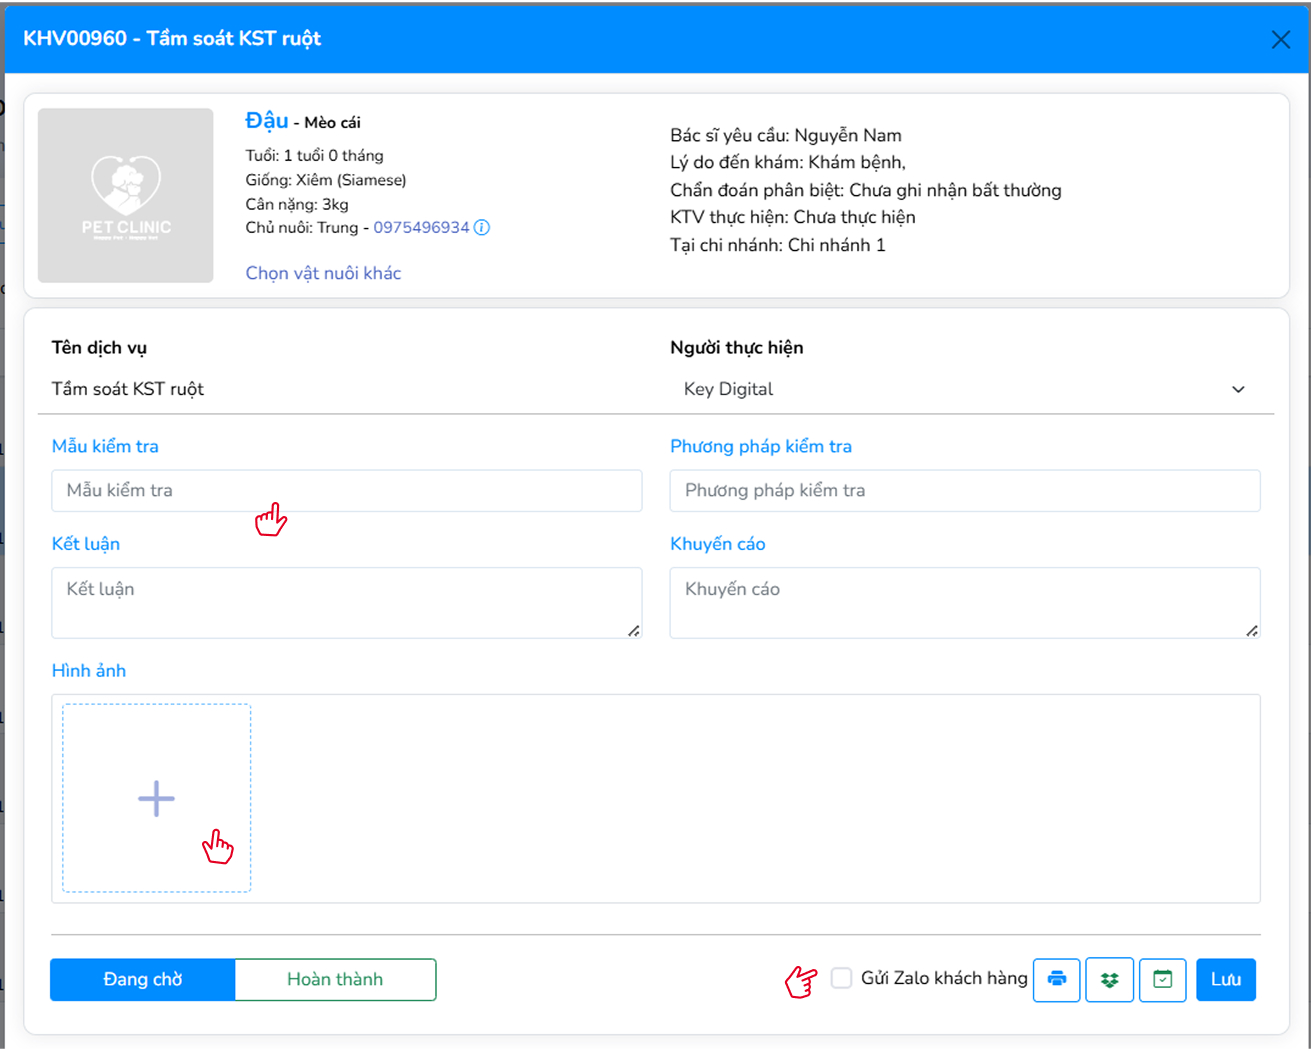Close the KHV00960 dialog with X
The height and width of the screenshot is (1051, 1311).
[1280, 39]
